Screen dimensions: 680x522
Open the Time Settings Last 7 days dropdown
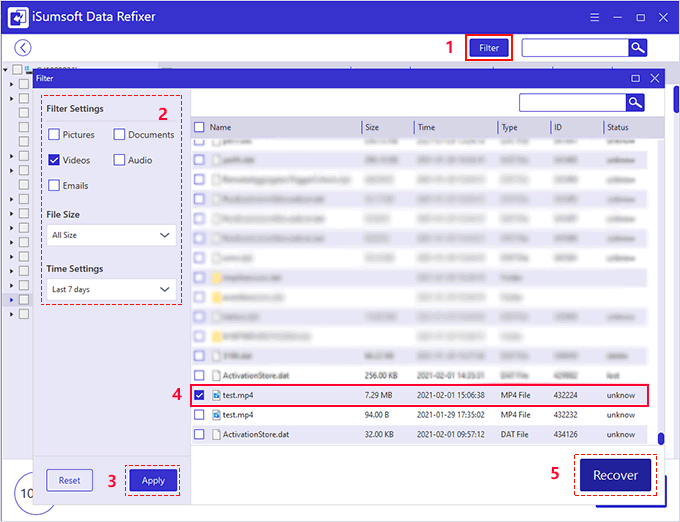coord(111,290)
